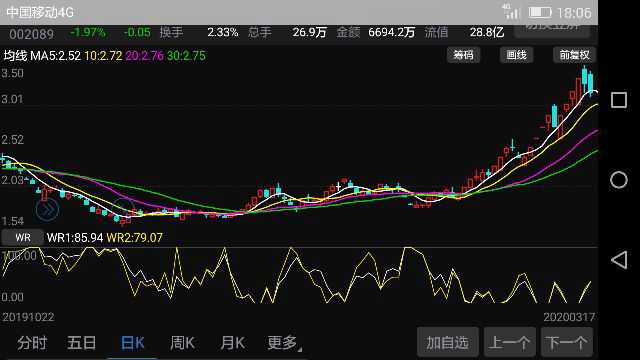
Task: Toggle the 筹码 chip distribution view
Action: 463,55
